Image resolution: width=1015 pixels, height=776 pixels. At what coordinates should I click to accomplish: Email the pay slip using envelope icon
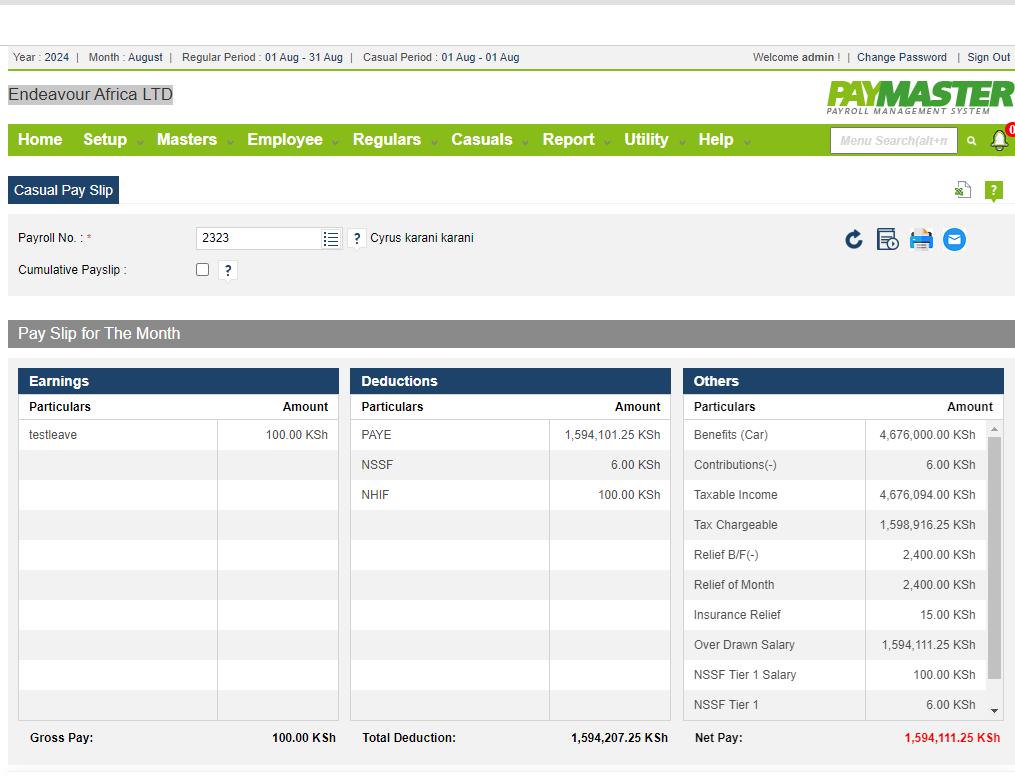[x=955, y=240]
